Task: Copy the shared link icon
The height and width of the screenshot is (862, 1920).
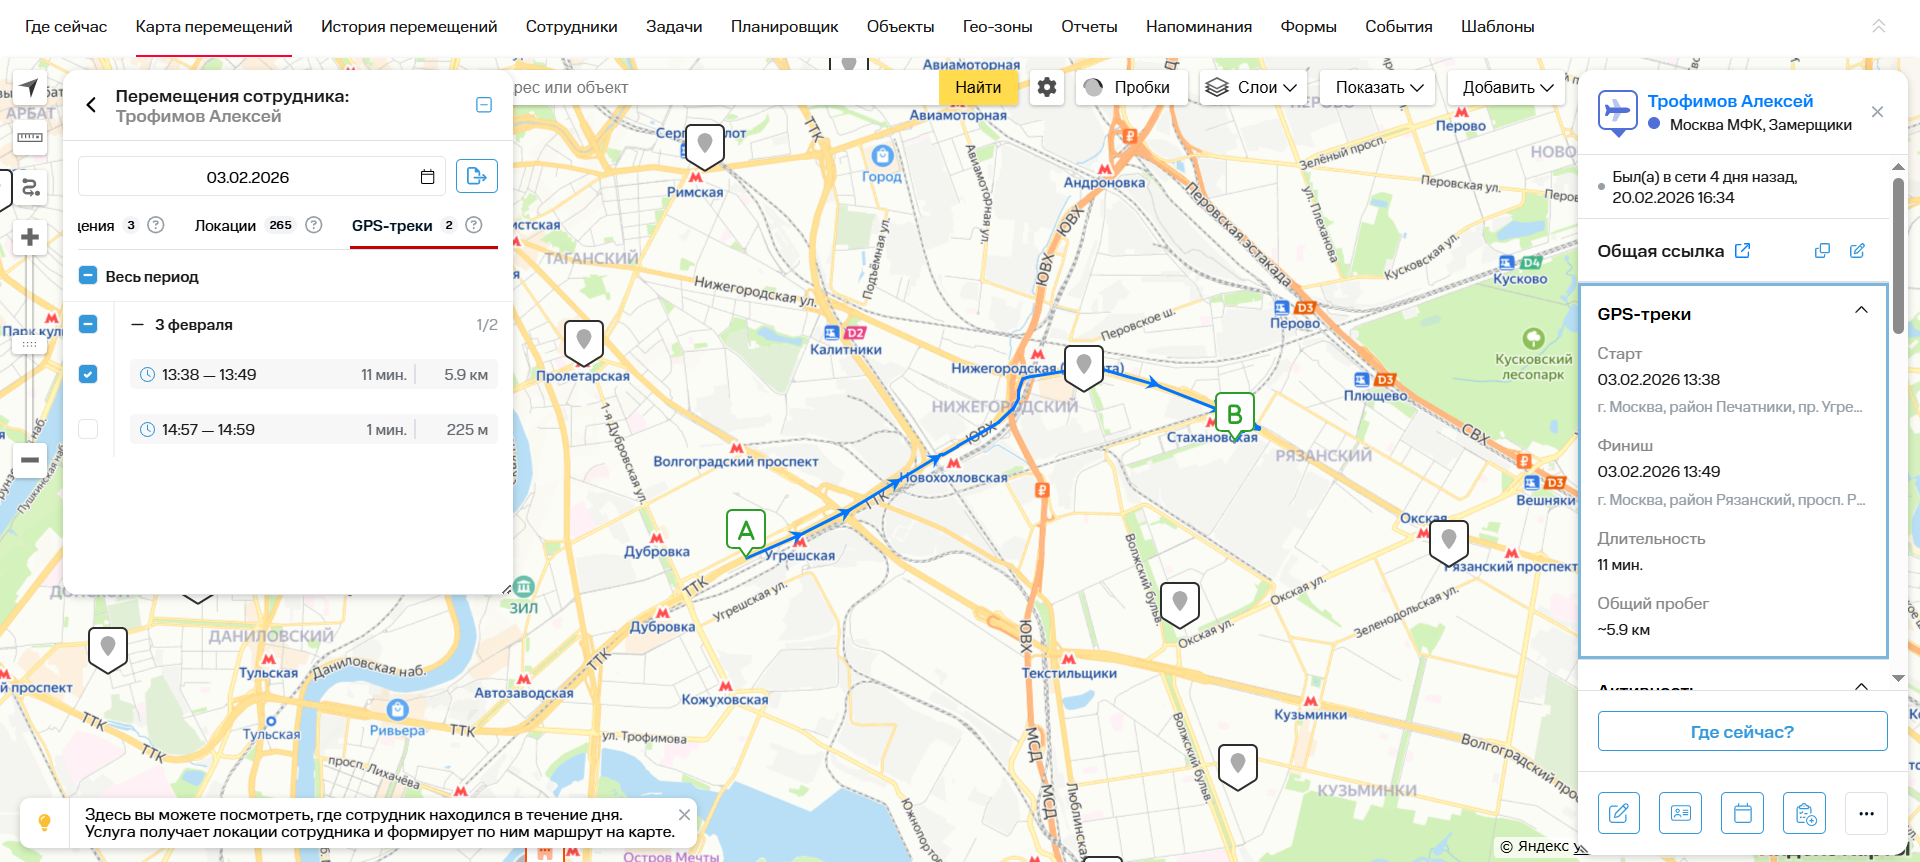Action: (1822, 251)
